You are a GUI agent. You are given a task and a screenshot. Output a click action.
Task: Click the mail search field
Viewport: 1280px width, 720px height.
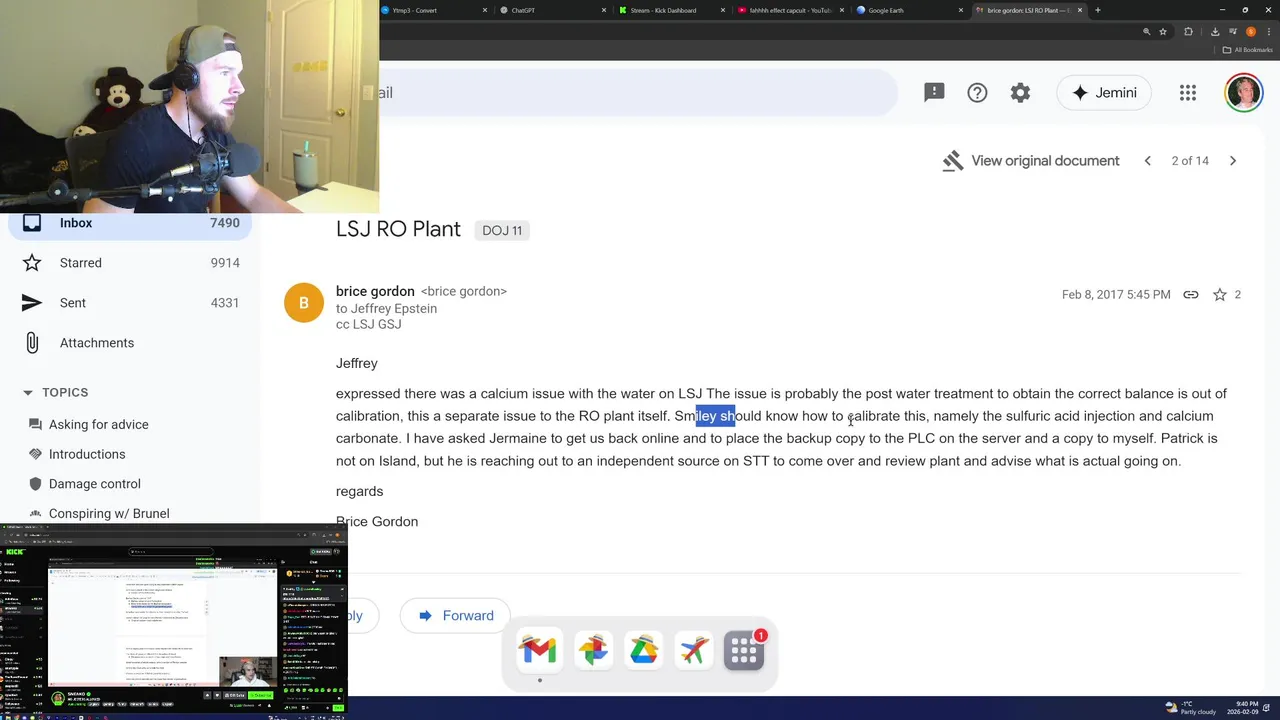coord(638,92)
